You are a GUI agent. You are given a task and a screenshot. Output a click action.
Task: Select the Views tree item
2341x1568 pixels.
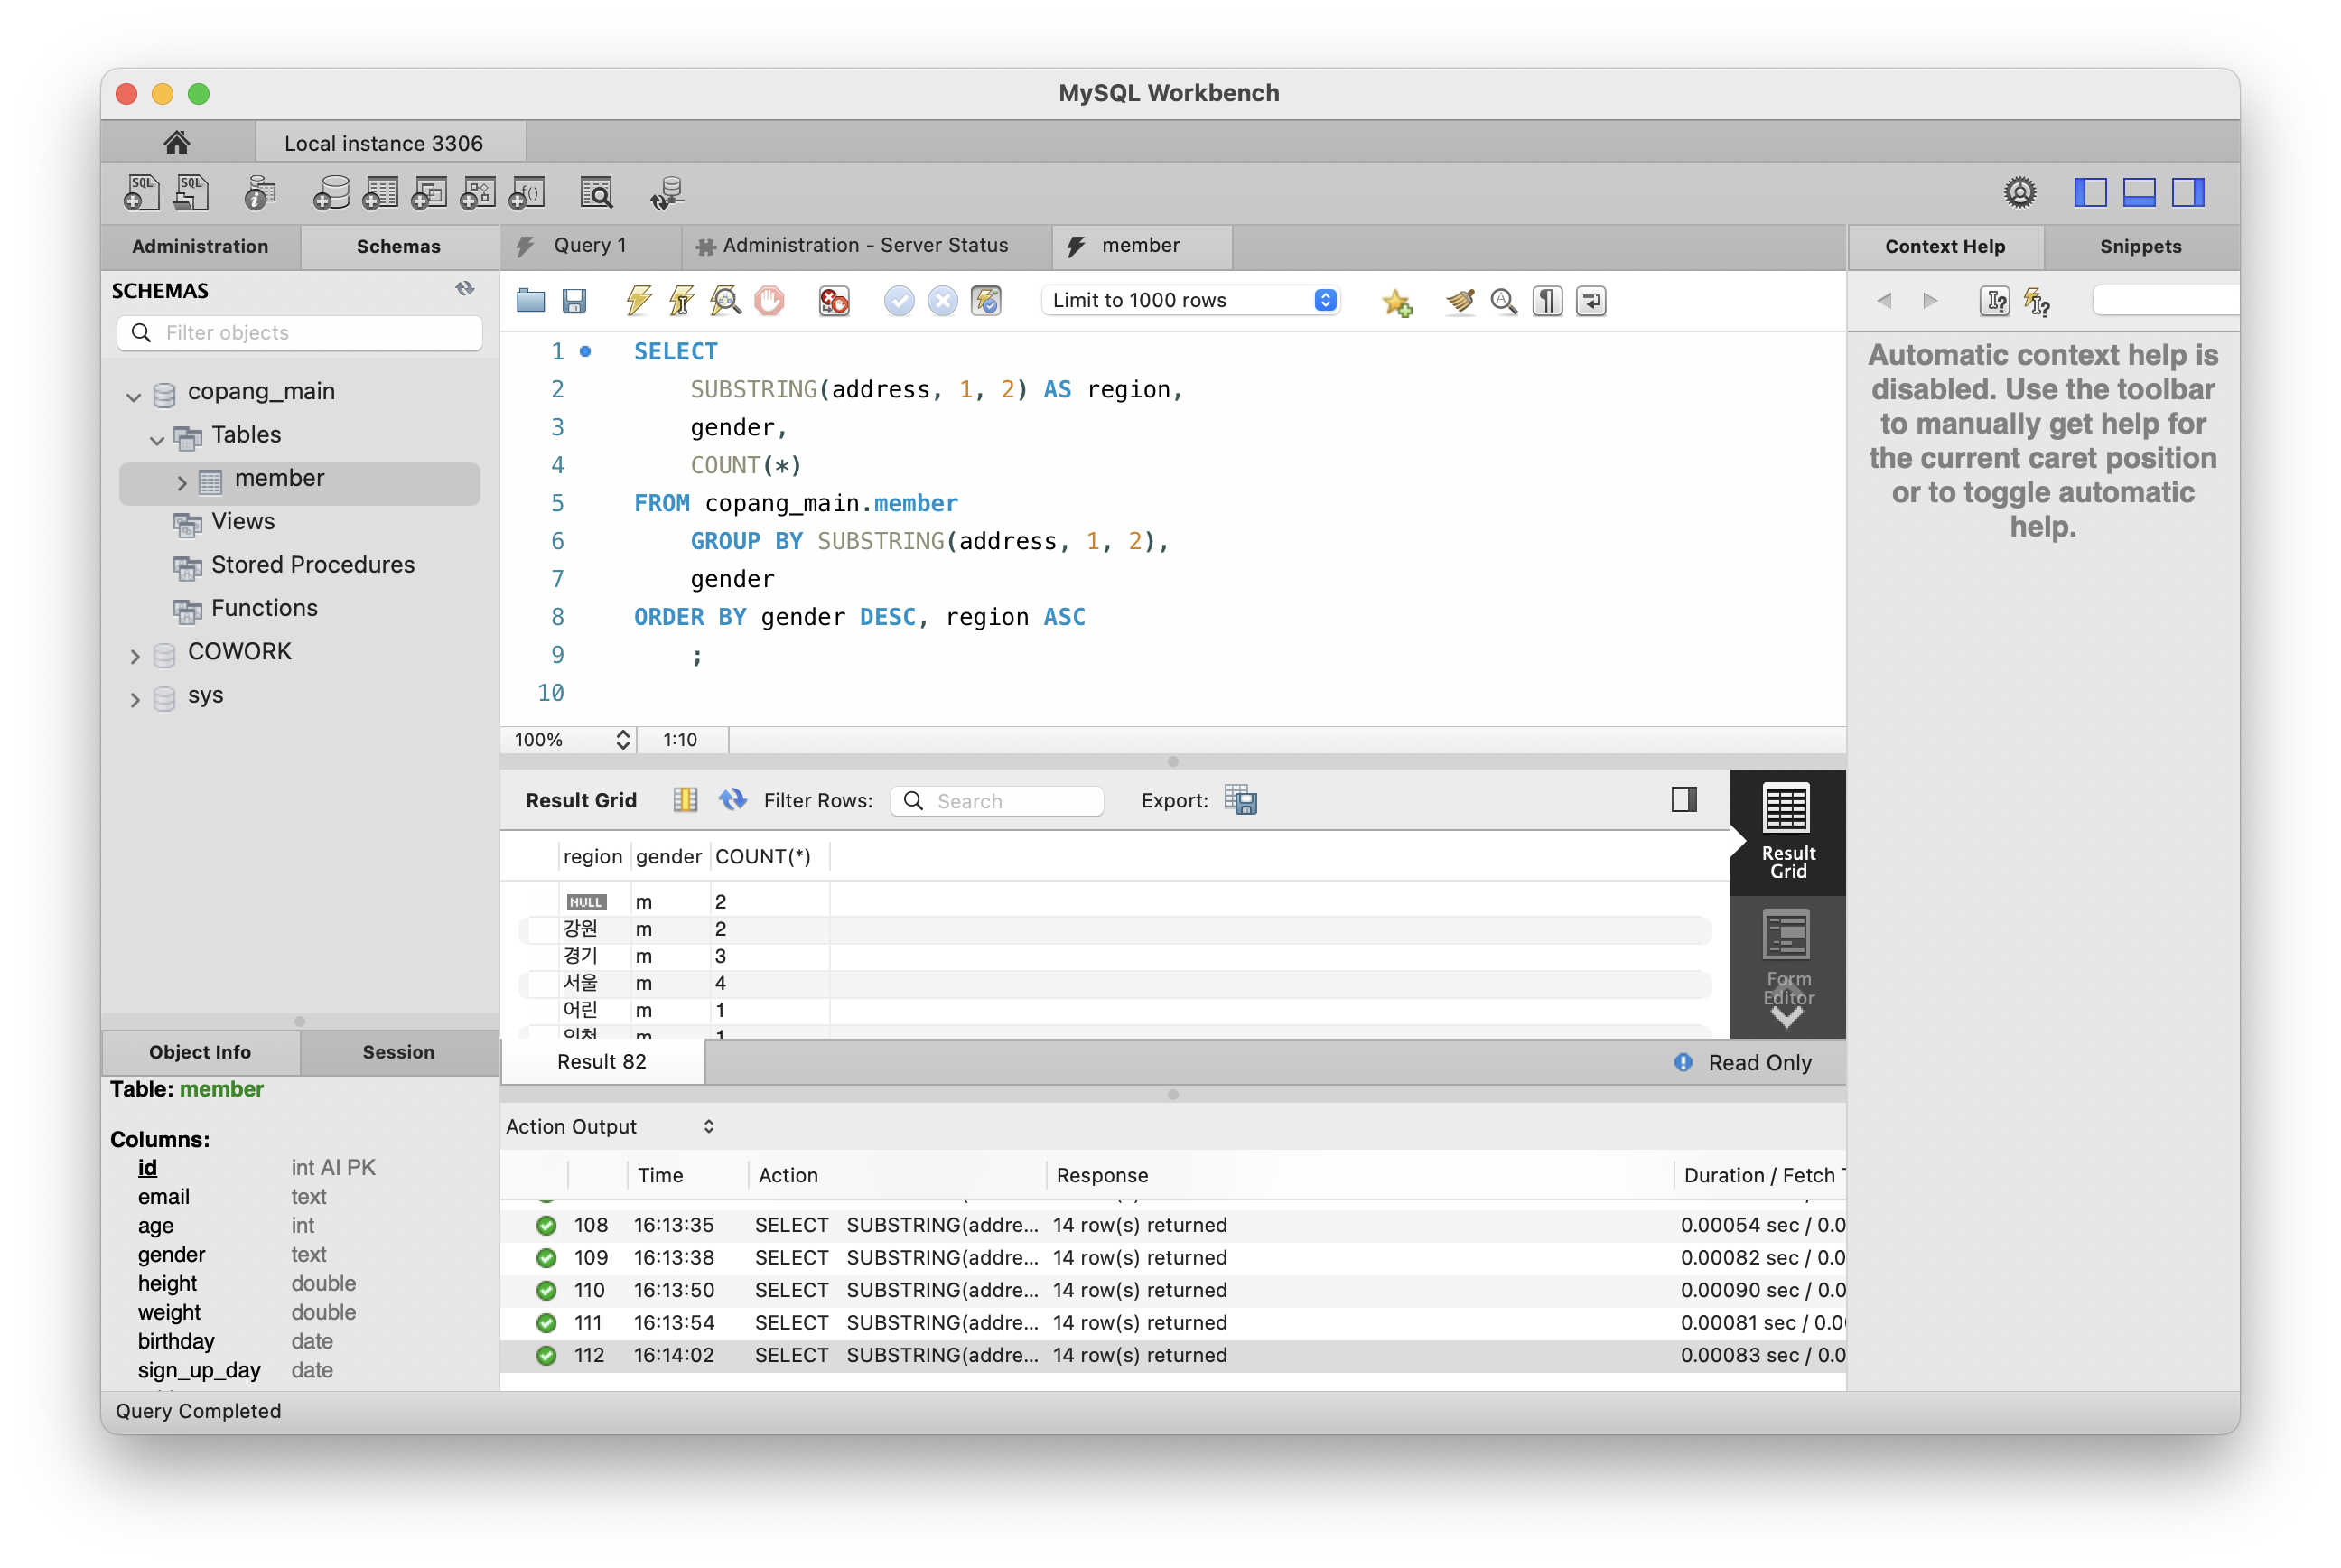click(242, 521)
